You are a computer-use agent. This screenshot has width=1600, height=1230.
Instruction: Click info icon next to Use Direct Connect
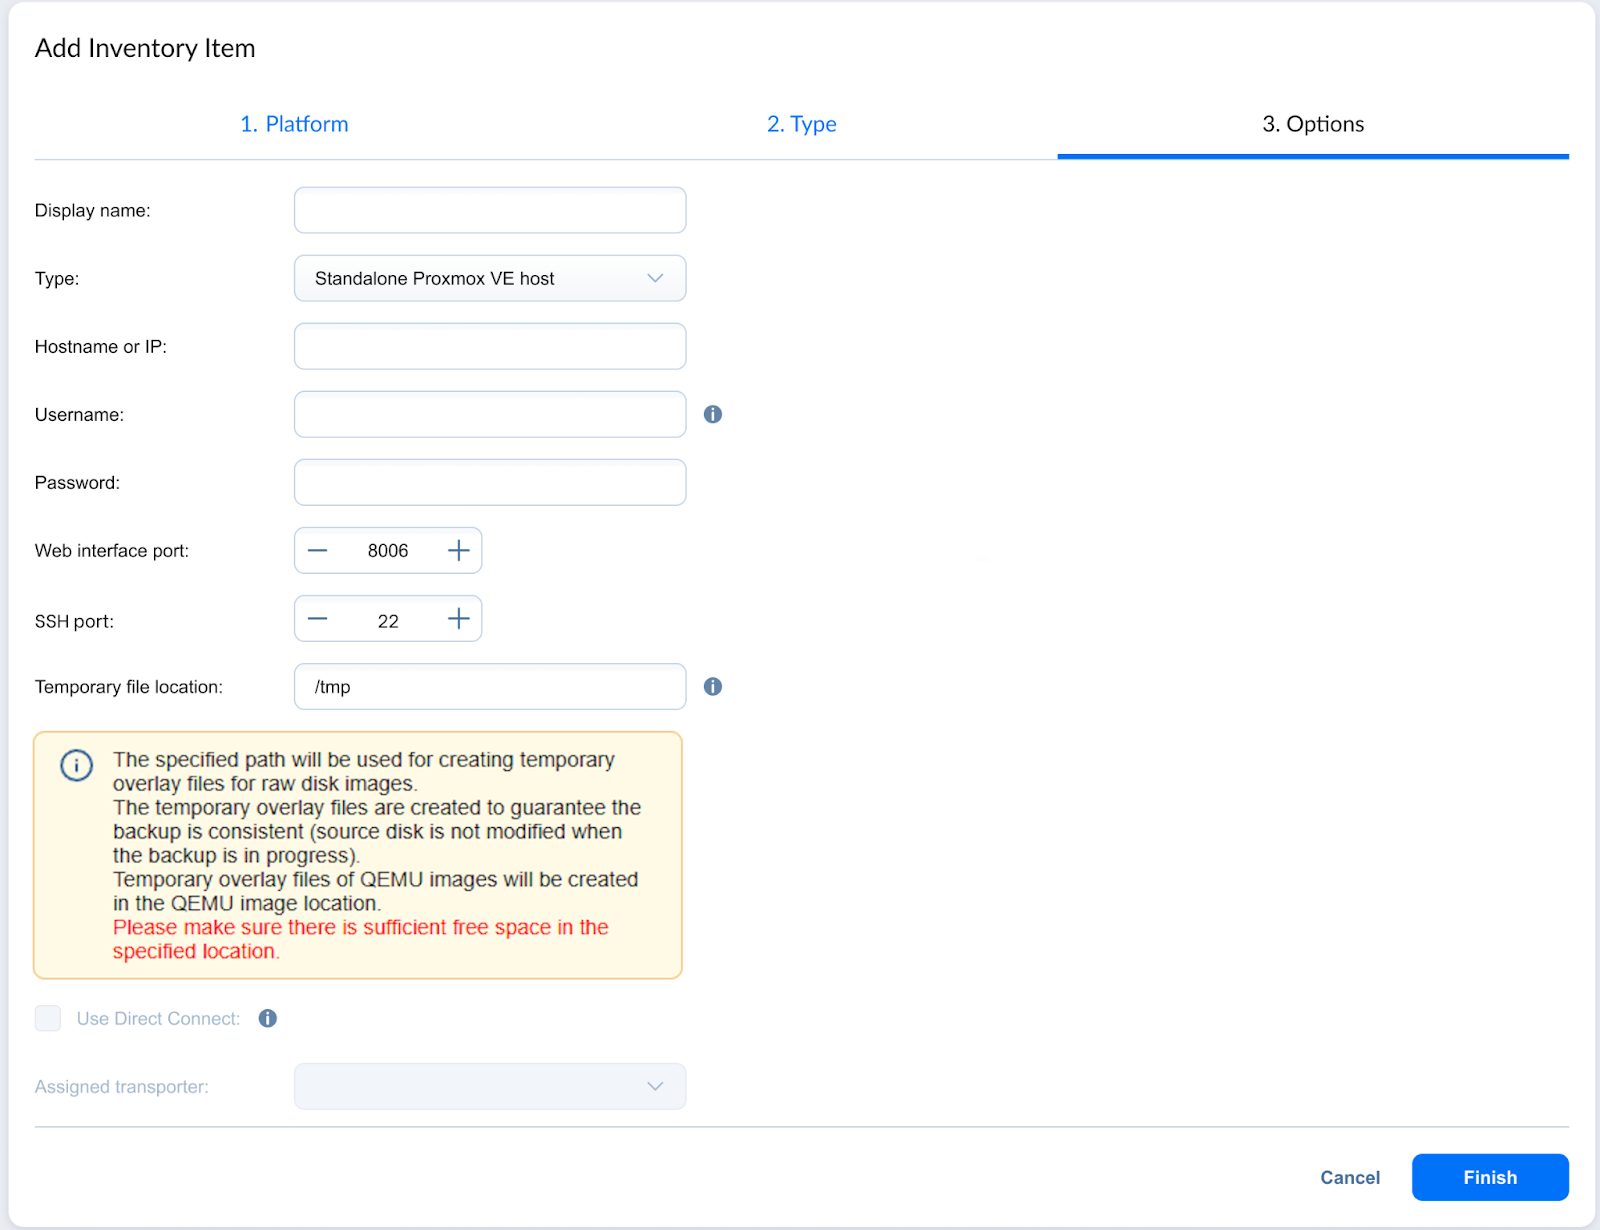267,1018
